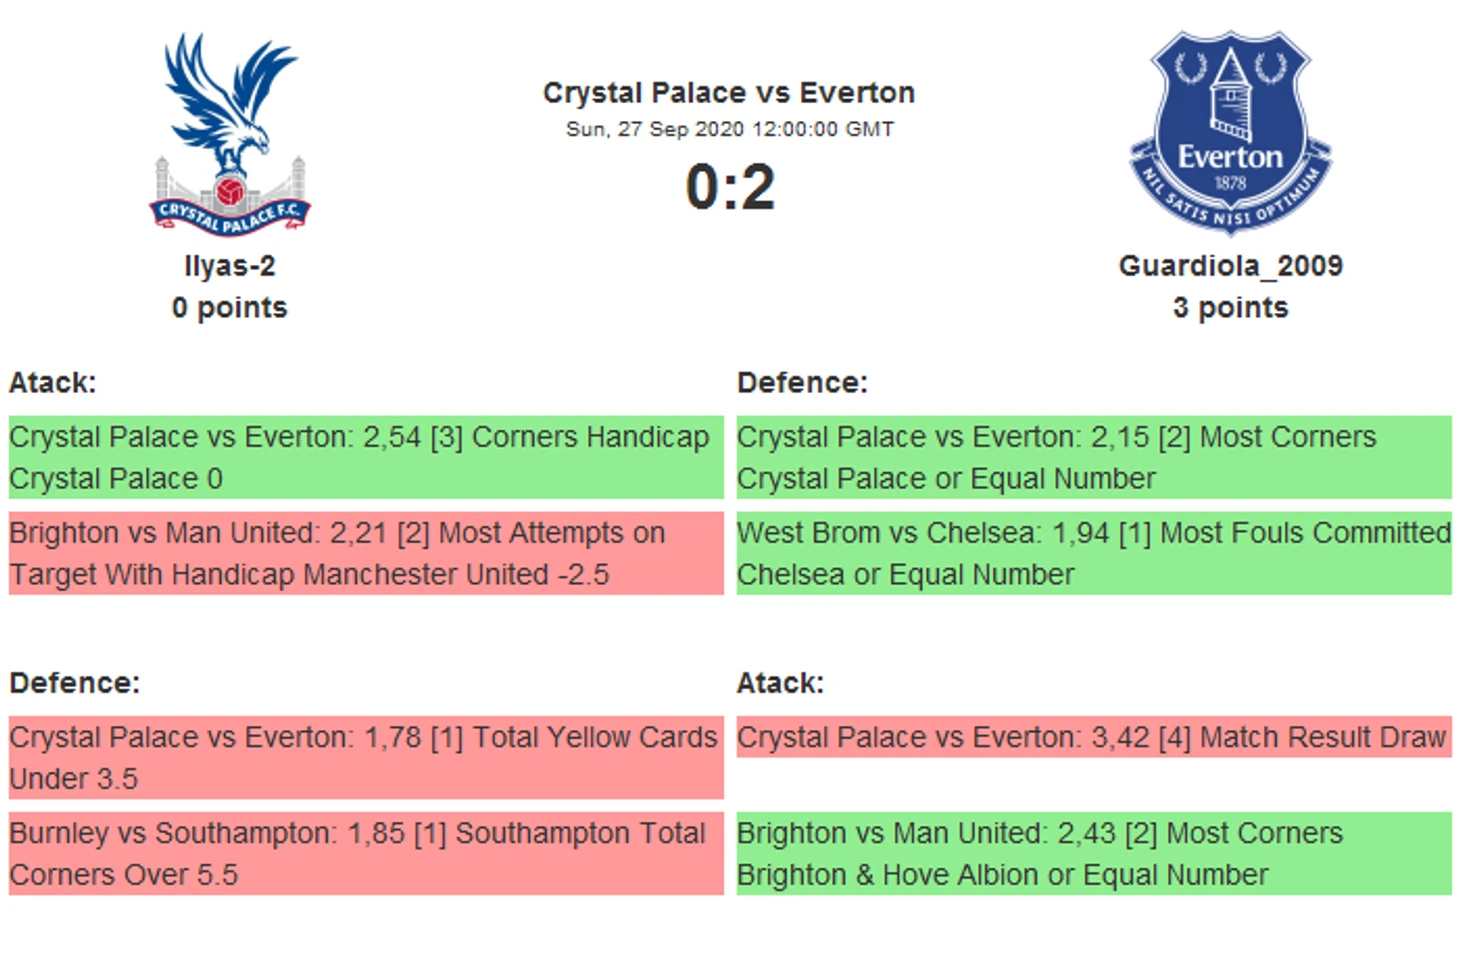This screenshot has height=959, width=1460.
Task: Open the Guardiola_2009 player profile
Action: point(1230,266)
